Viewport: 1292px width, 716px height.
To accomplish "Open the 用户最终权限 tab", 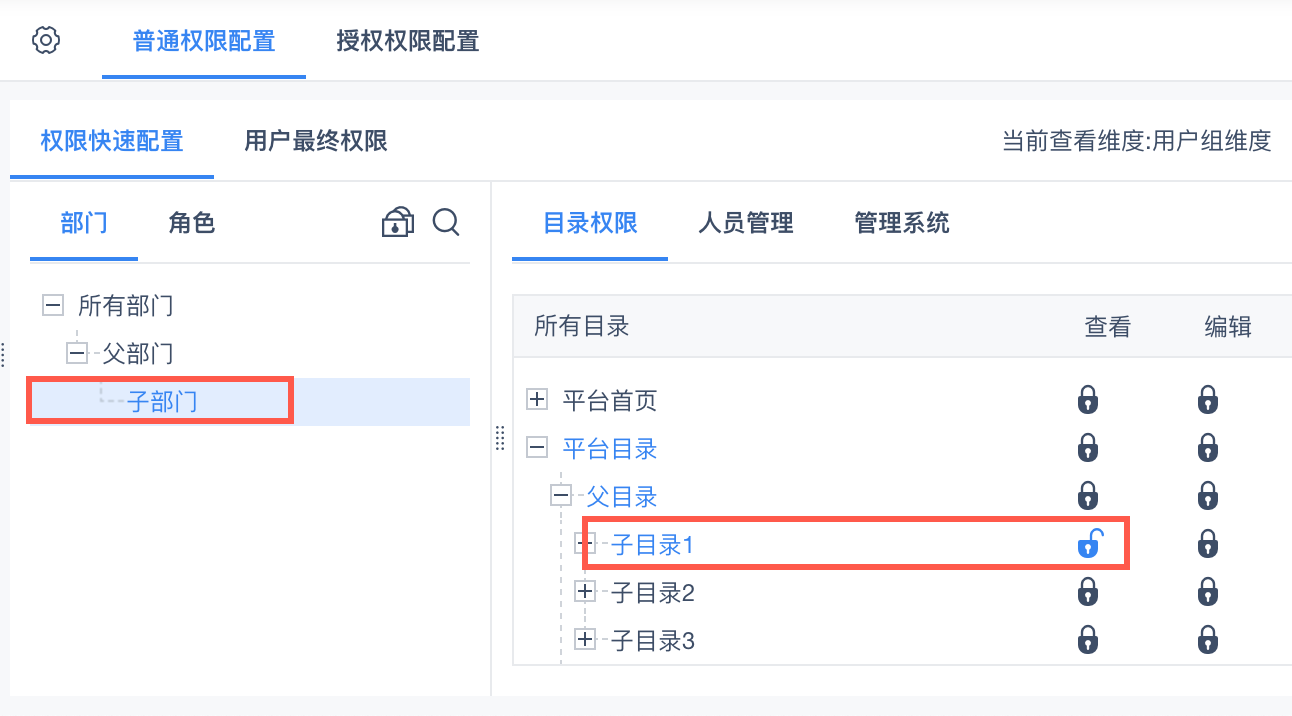I will pos(316,141).
